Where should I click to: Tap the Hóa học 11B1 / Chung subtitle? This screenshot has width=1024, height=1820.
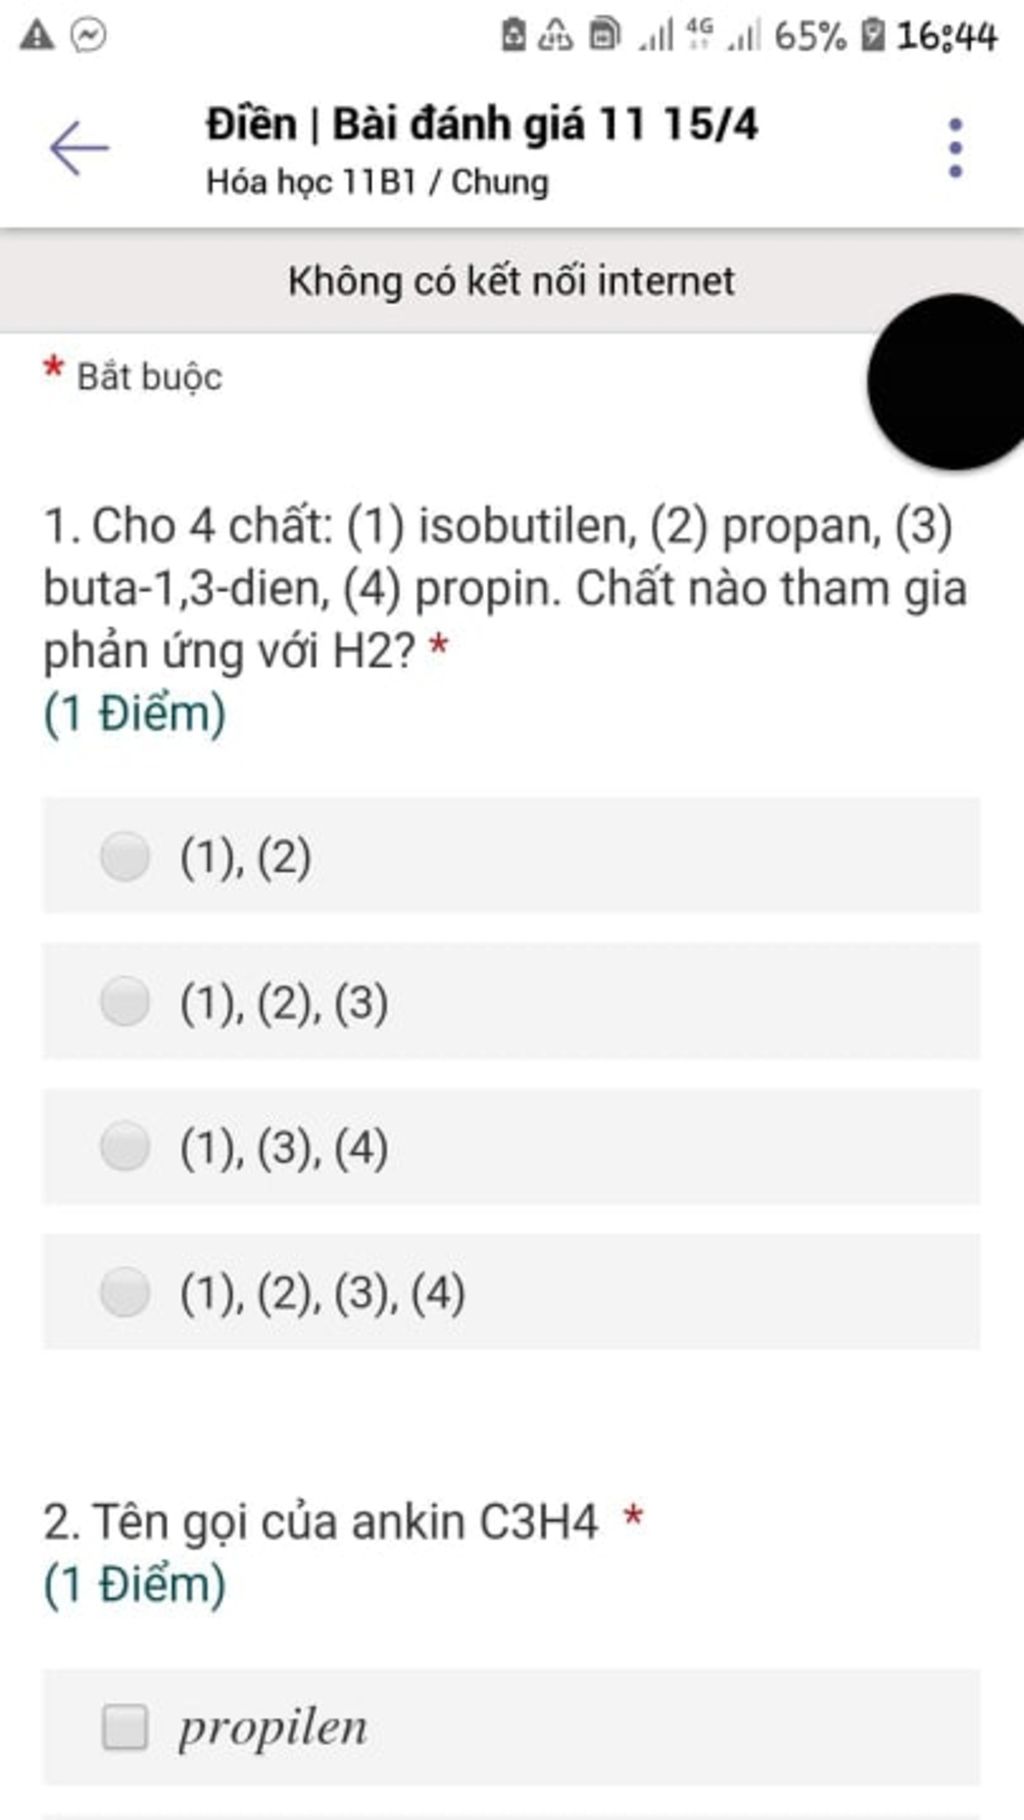378,182
